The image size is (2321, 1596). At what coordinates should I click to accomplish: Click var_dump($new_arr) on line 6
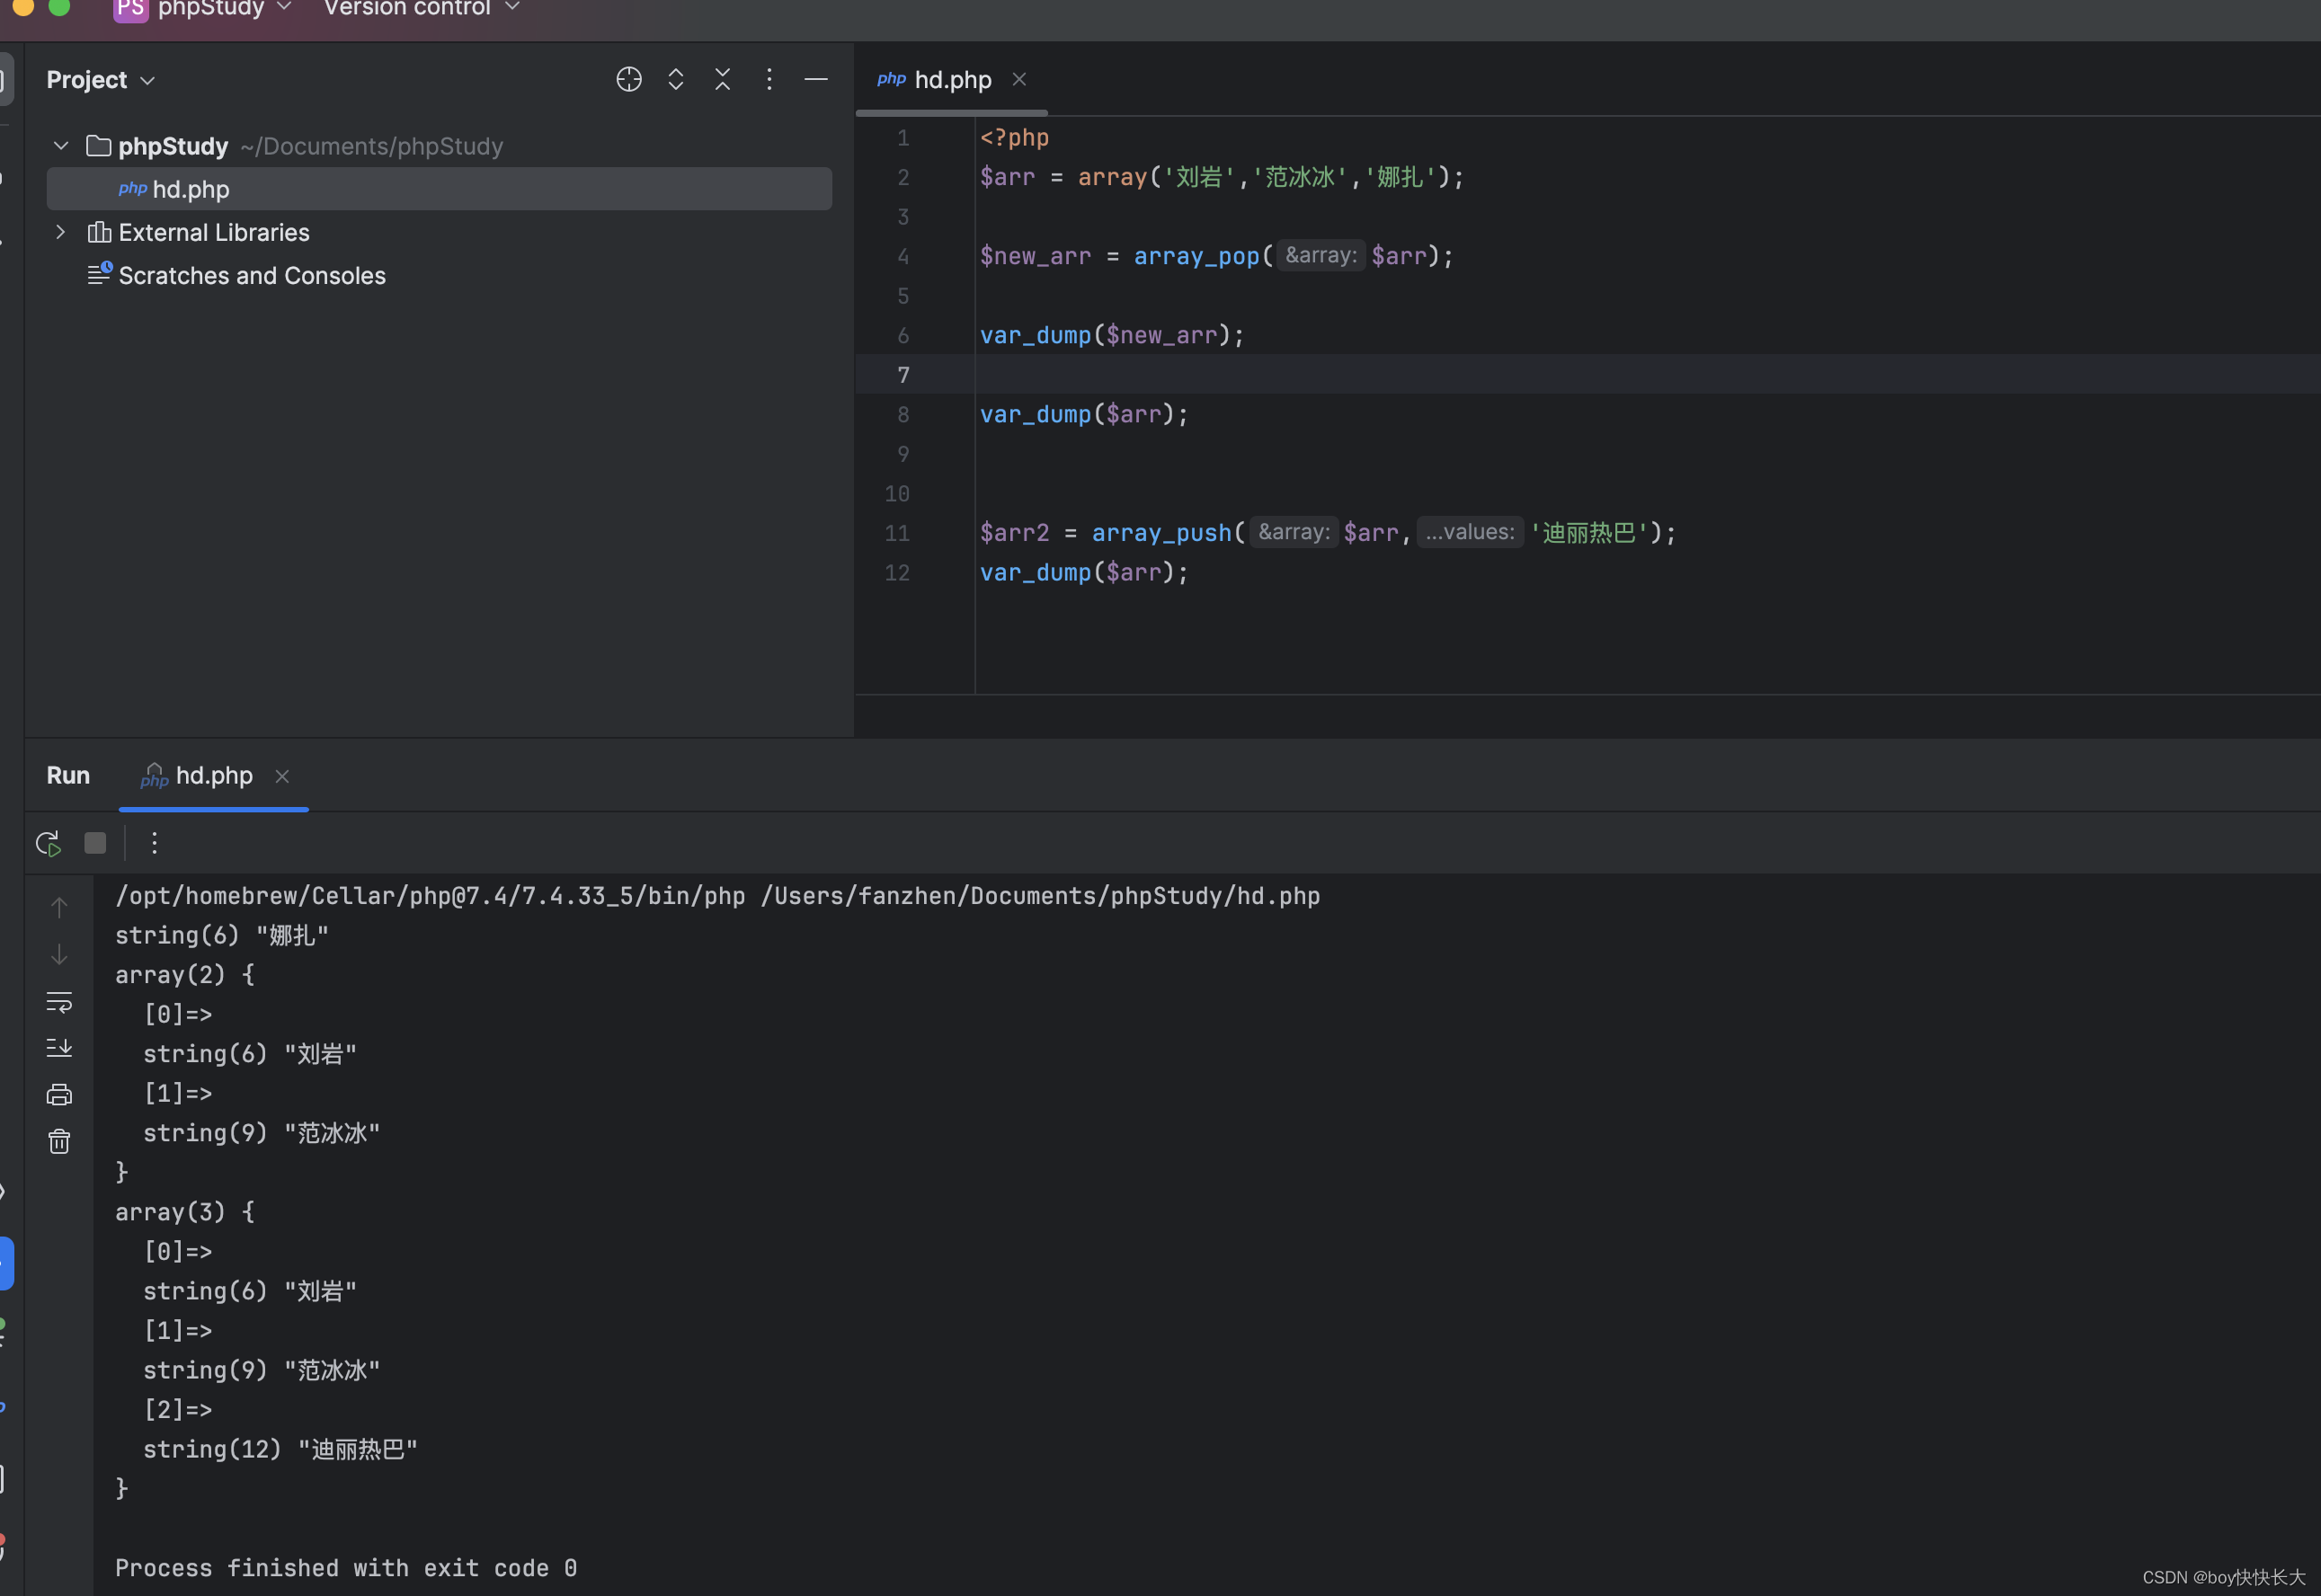click(1112, 335)
